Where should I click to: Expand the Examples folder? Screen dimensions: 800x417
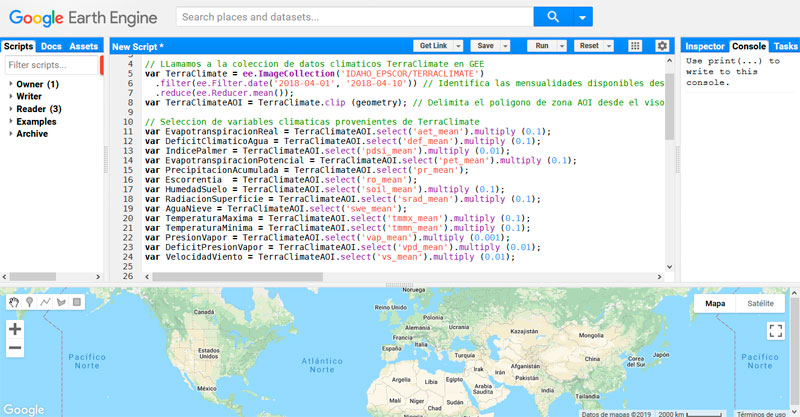11,121
